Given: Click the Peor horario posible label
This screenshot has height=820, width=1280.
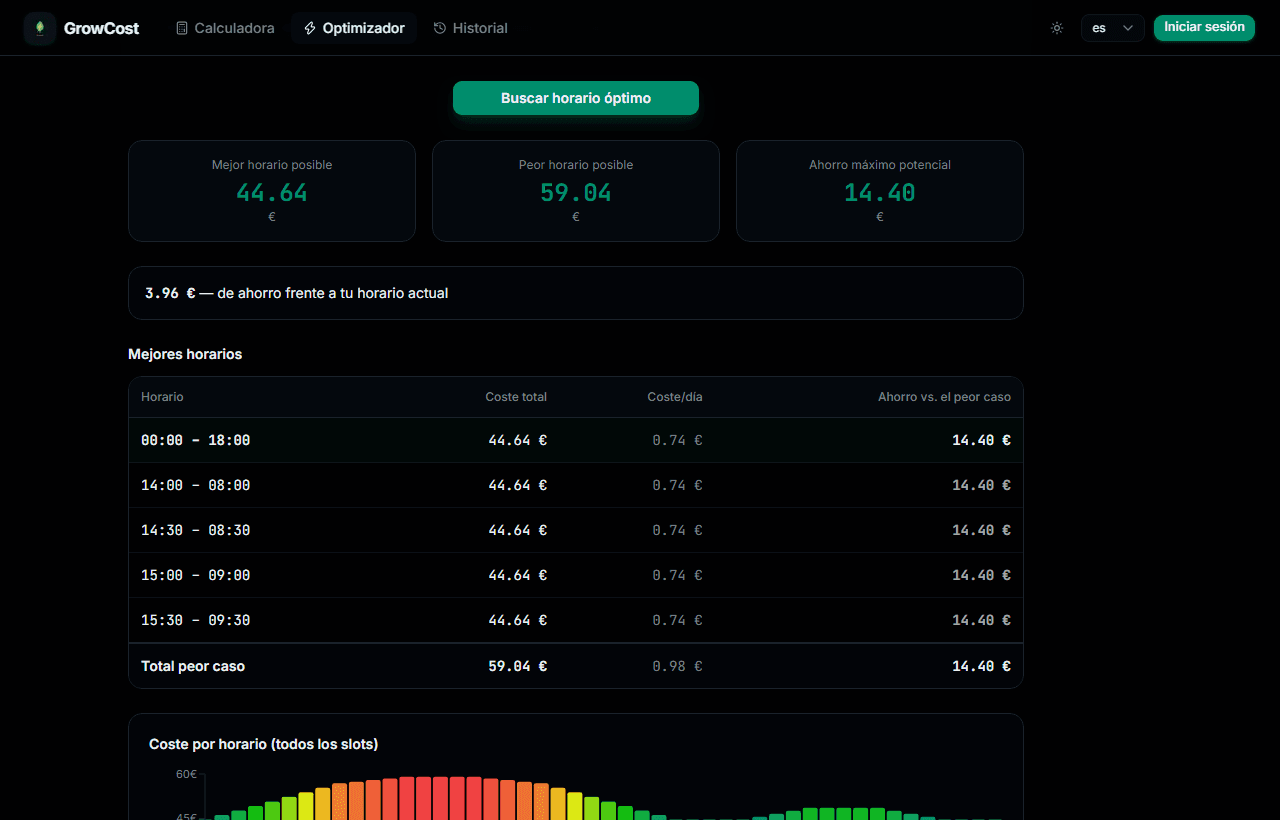Looking at the screenshot, I should (576, 165).
